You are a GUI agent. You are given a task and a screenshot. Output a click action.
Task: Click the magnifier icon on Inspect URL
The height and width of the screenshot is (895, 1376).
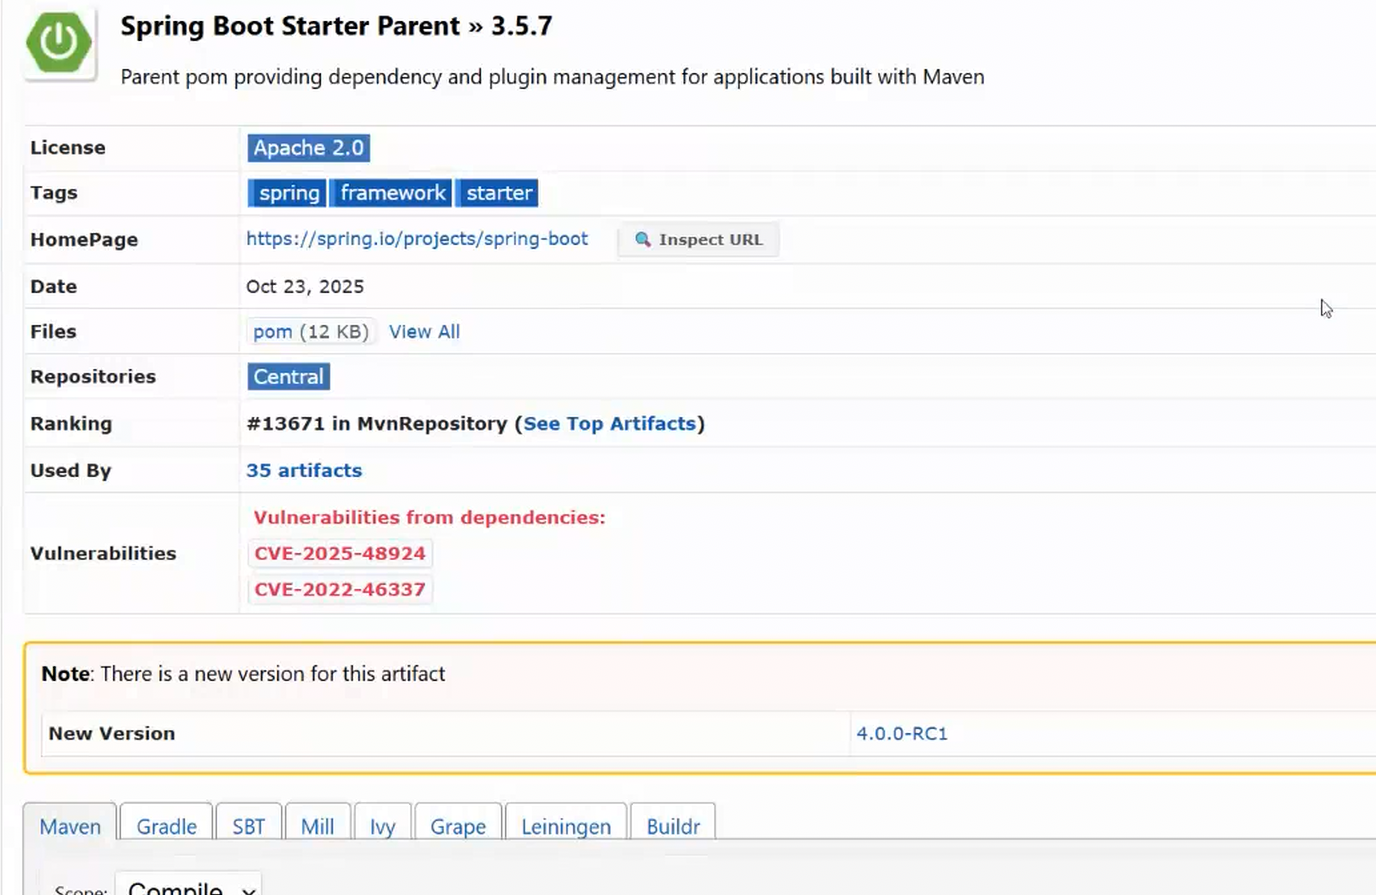[643, 240]
